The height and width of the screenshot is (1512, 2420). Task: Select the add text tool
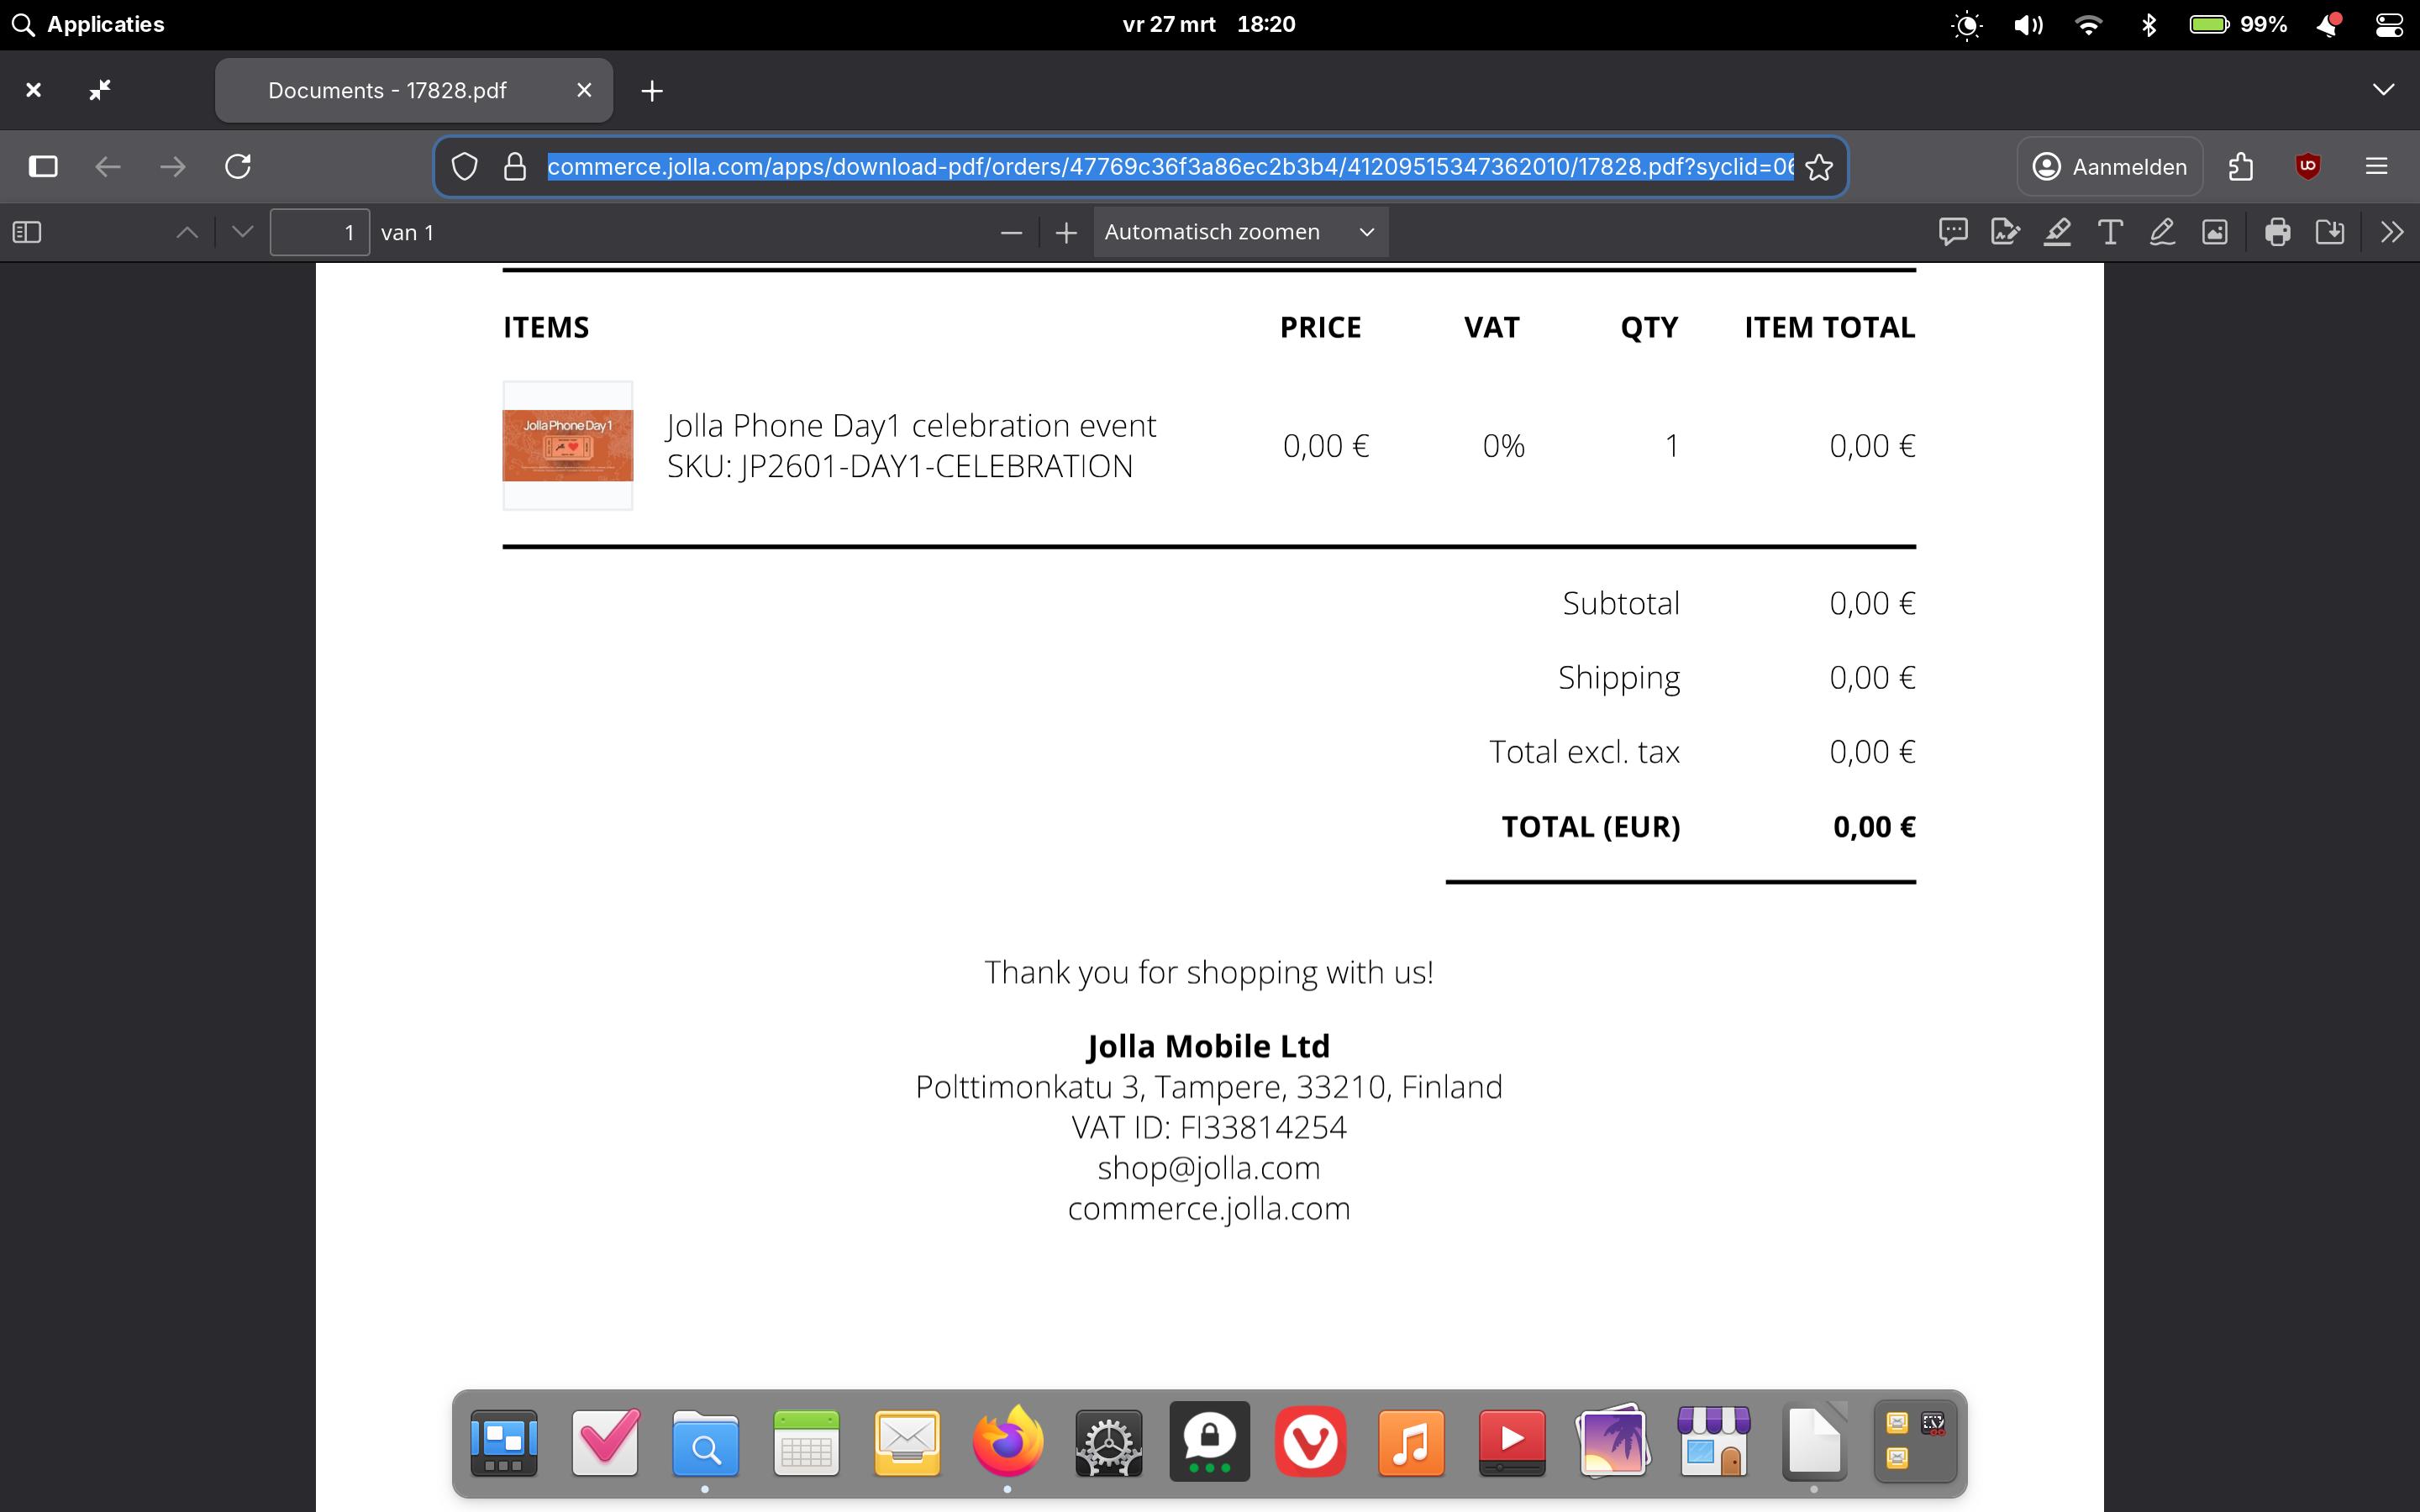tap(2109, 232)
